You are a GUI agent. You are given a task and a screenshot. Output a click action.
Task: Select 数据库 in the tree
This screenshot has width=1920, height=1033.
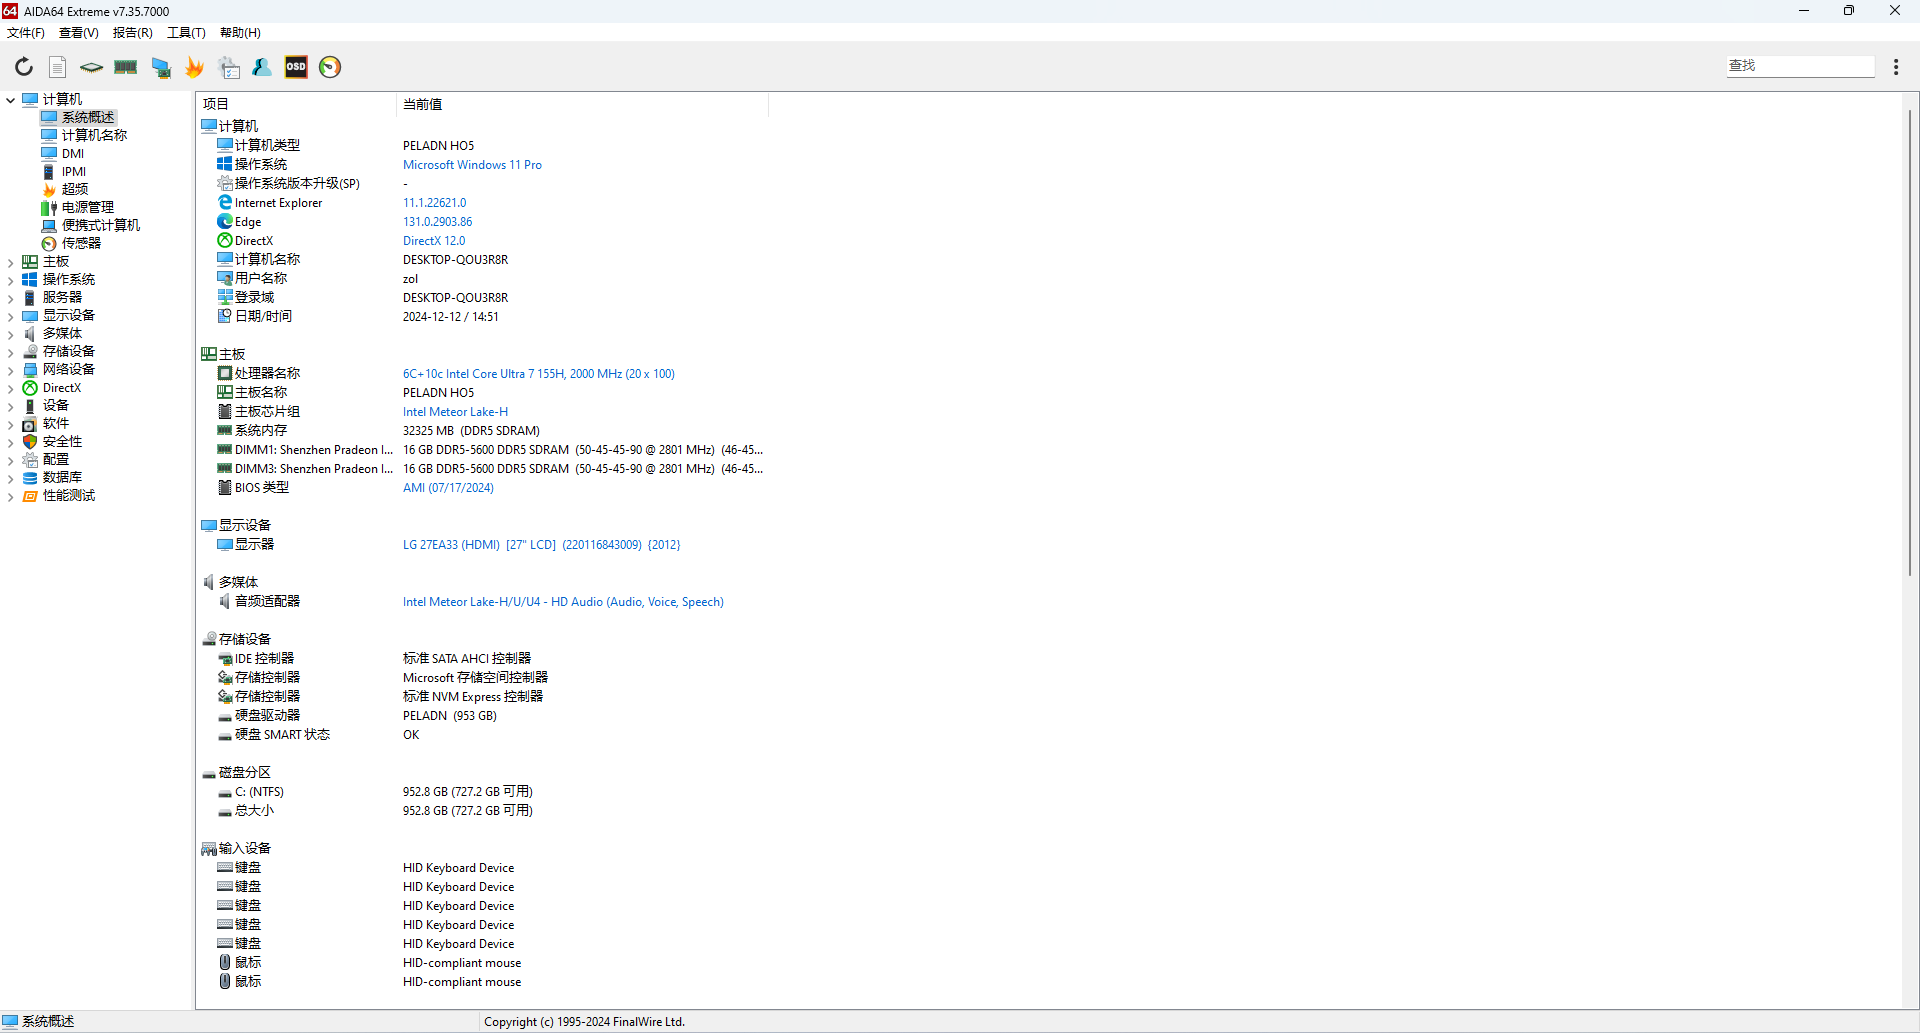click(x=62, y=478)
